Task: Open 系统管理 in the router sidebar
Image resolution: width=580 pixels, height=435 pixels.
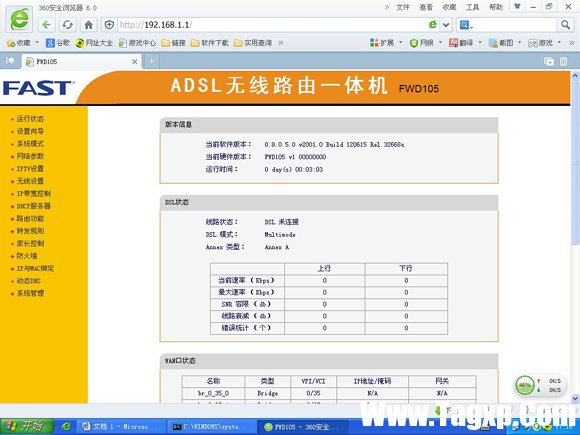Action: 30,293
